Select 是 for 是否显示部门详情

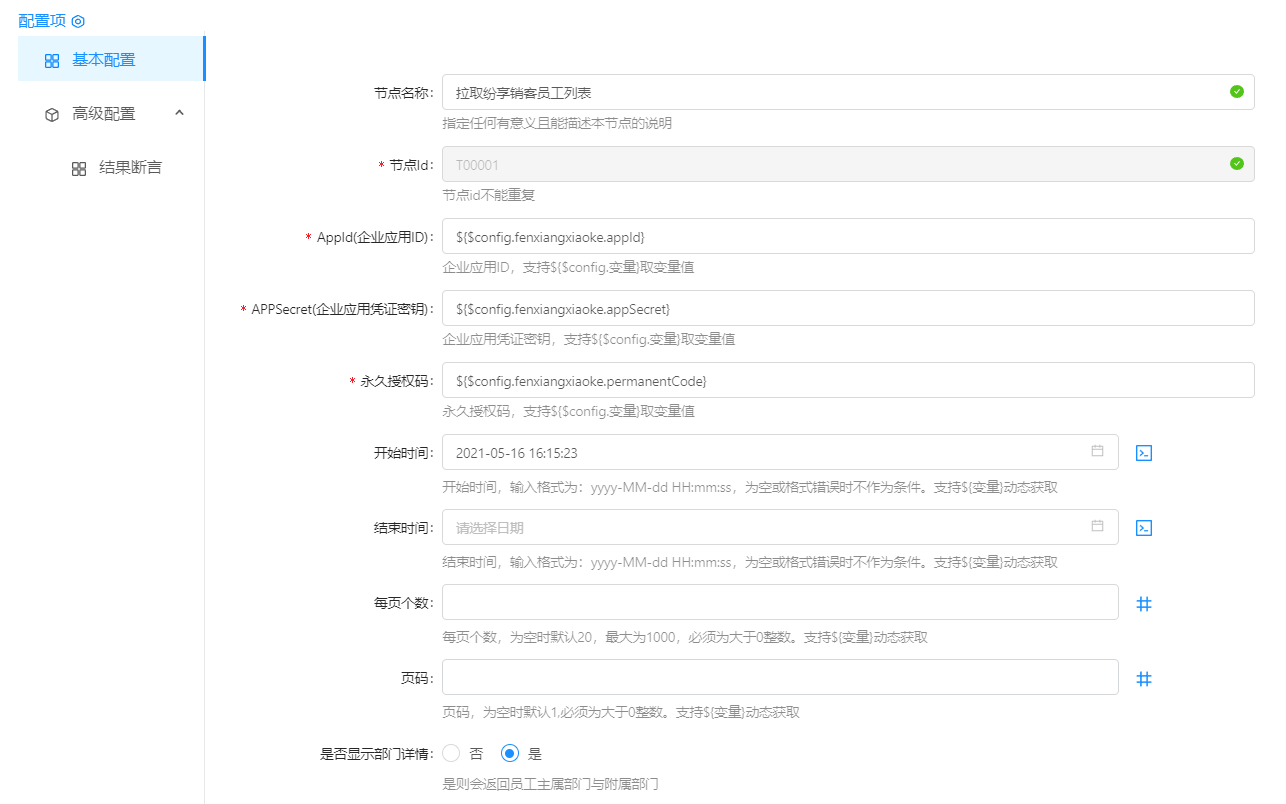[510, 754]
